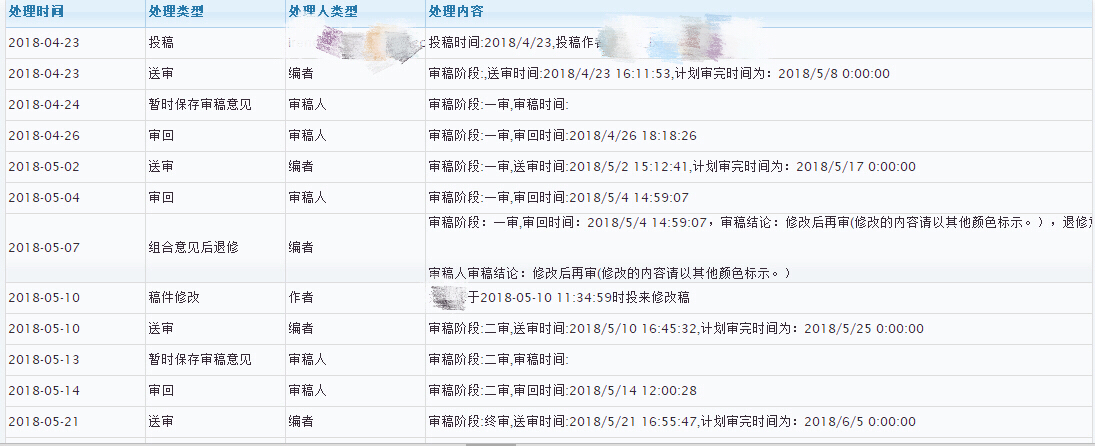Select date 2018-04-24
Image resolution: width=1095 pixels, height=446 pixels.
pos(44,105)
